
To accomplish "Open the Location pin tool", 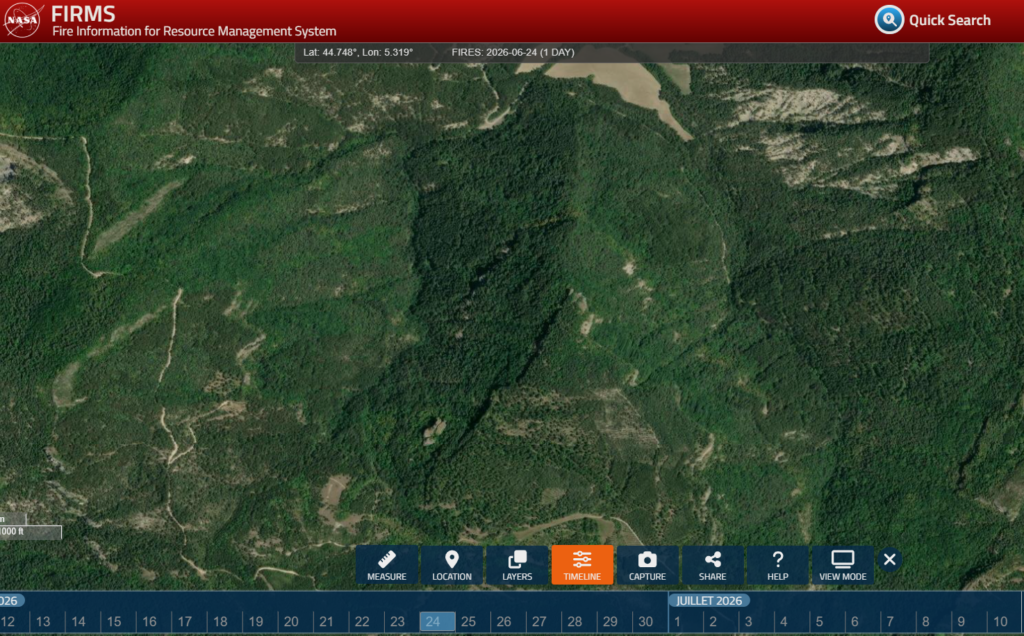I will coord(451,565).
